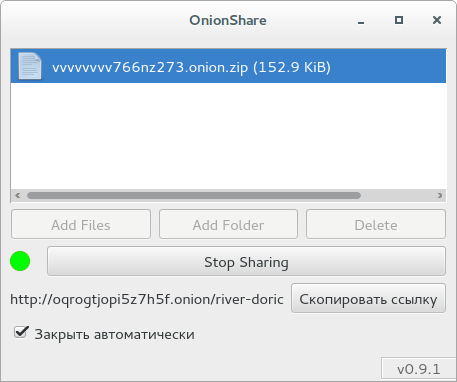This screenshot has width=457, height=382.
Task: Click the Stop Sharing button
Action: pyautogui.click(x=246, y=261)
